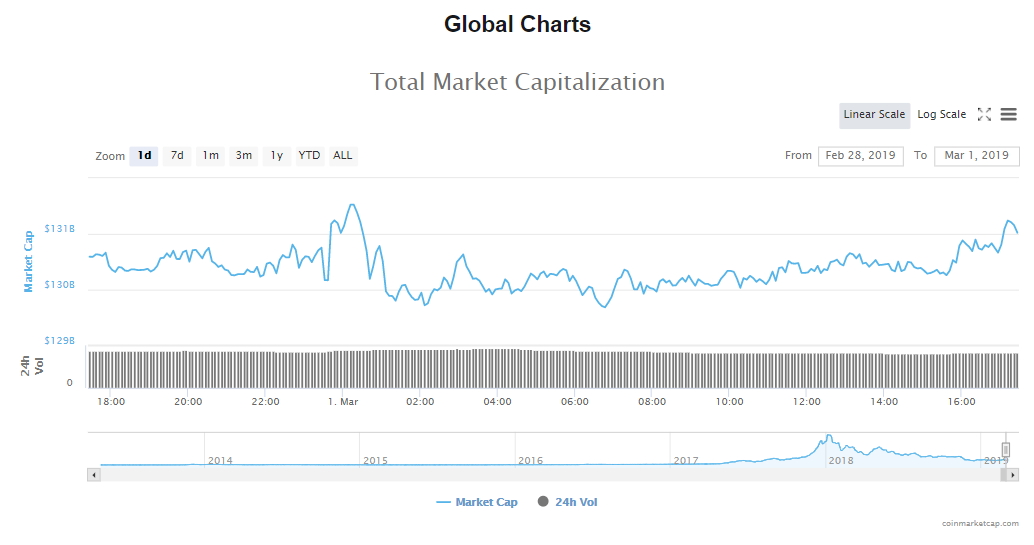Open the chart hamburger menu

[1008, 115]
